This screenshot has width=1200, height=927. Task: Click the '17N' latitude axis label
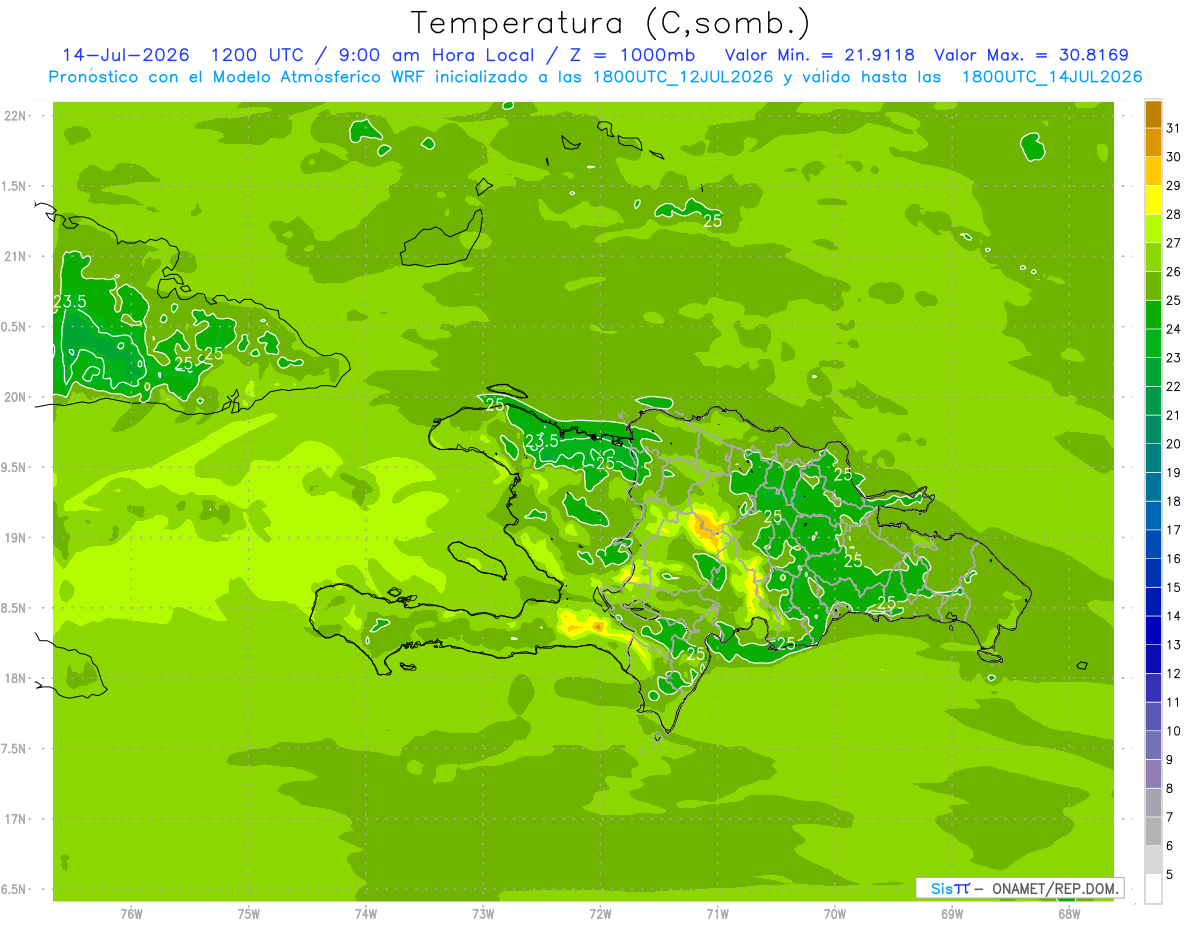(17, 819)
